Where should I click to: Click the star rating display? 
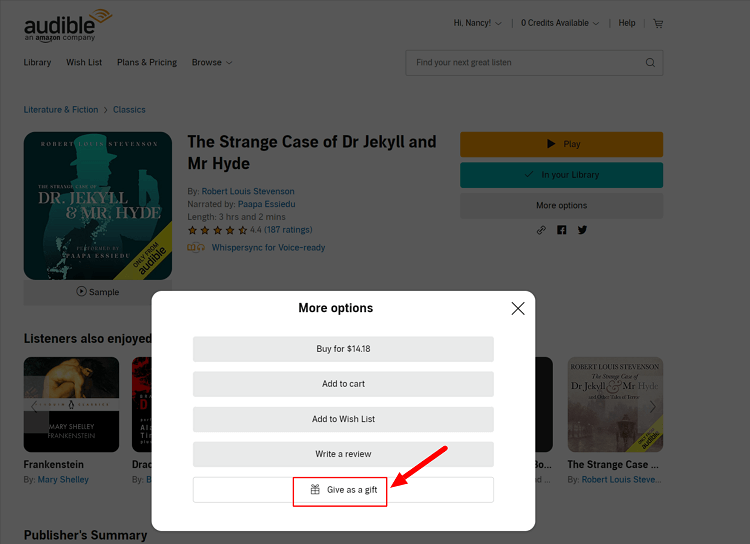218,230
